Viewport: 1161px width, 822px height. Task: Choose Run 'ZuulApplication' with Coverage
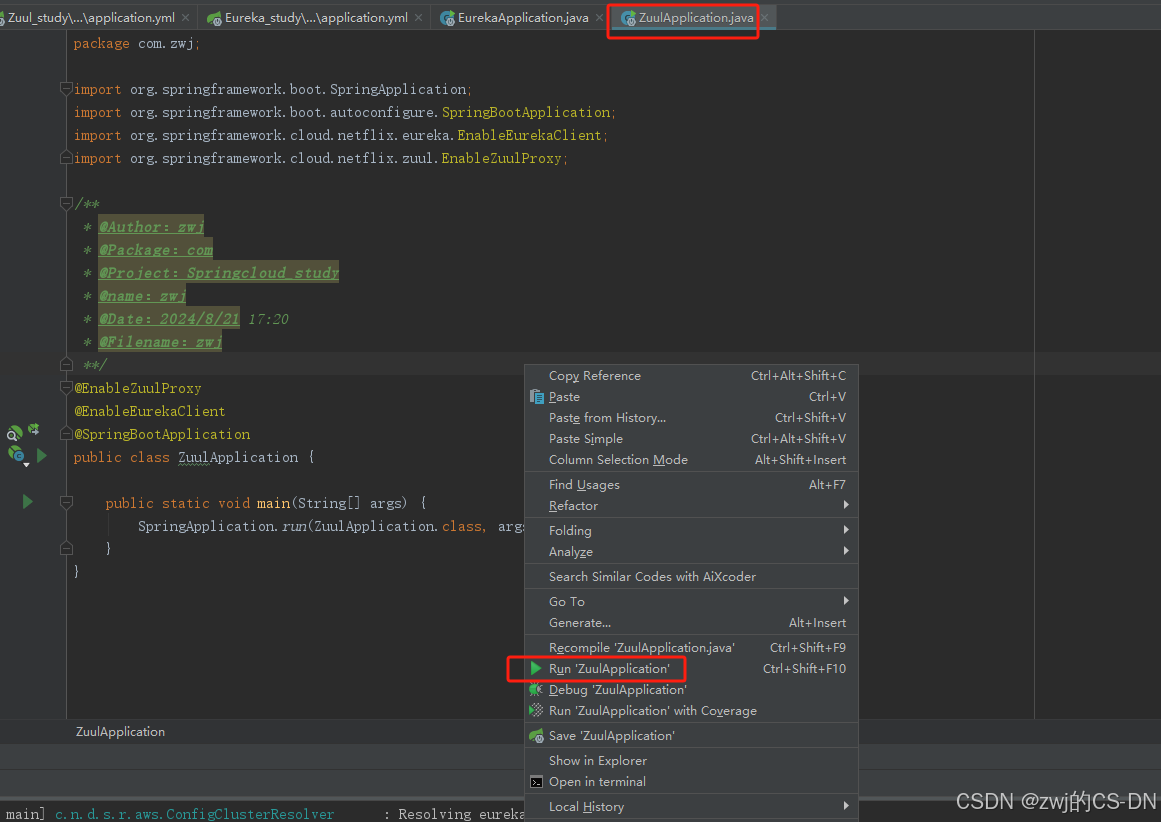click(692, 711)
